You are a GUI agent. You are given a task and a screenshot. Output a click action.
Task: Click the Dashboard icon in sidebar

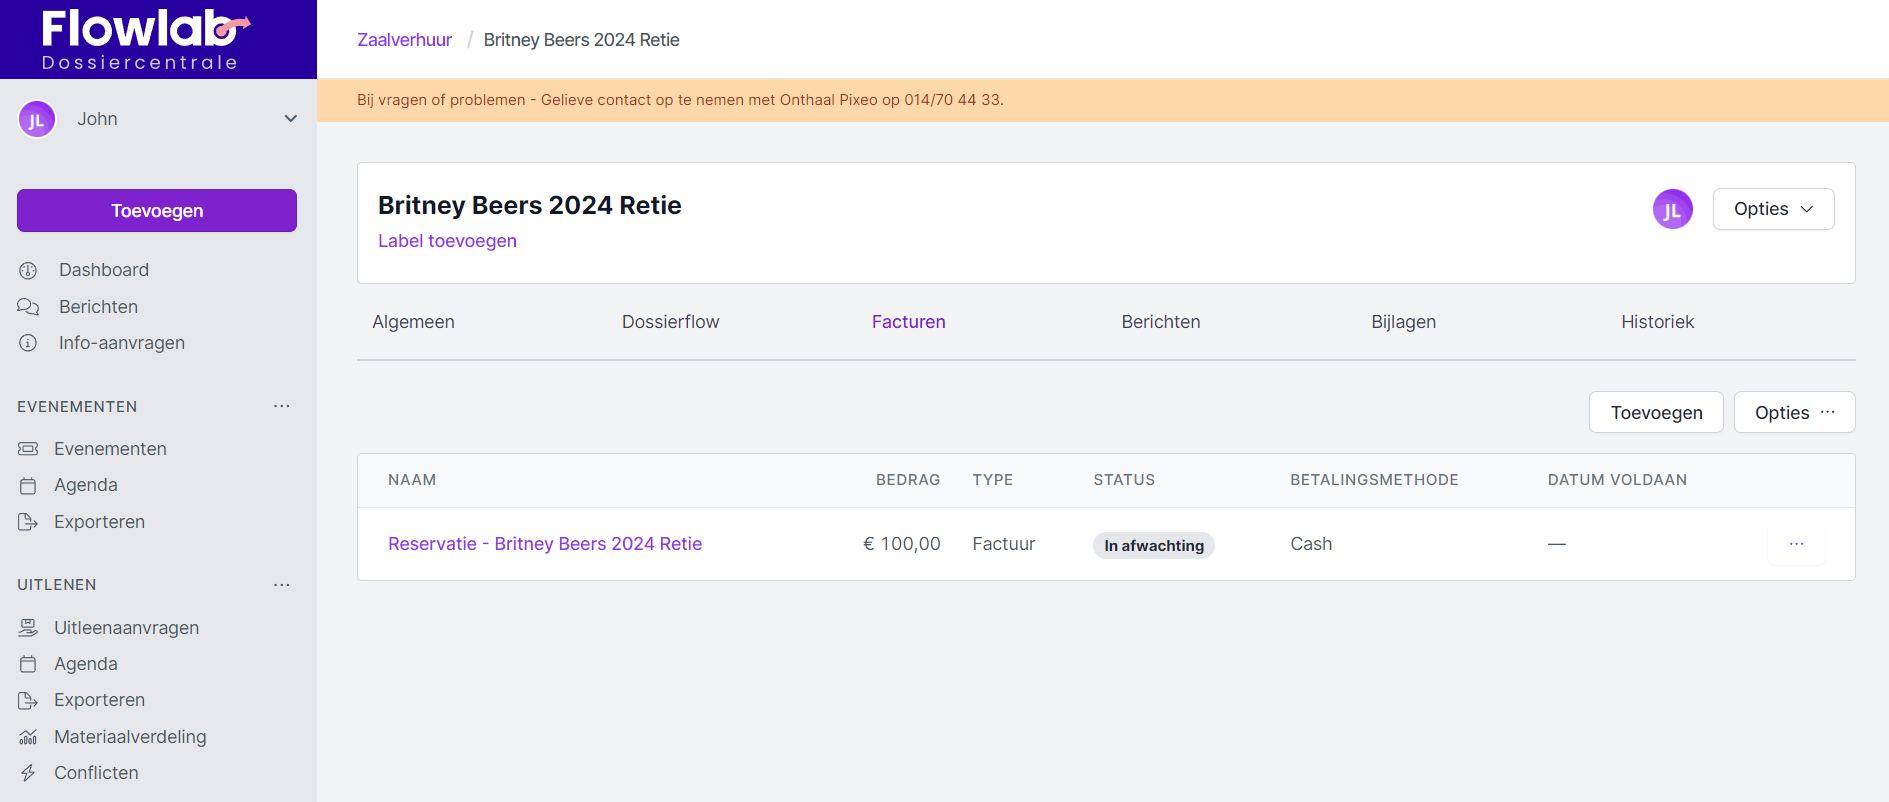coord(28,270)
